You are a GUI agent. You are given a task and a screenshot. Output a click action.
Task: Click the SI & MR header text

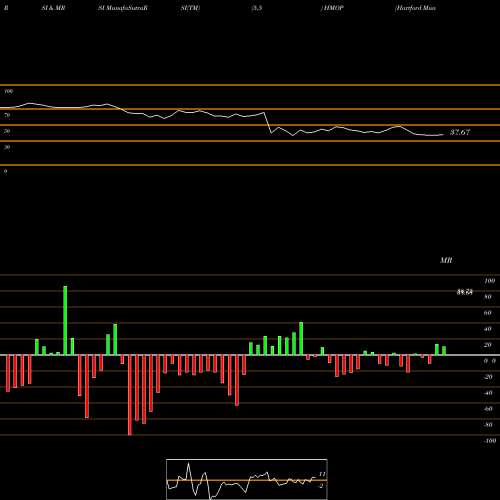[x=53, y=8]
